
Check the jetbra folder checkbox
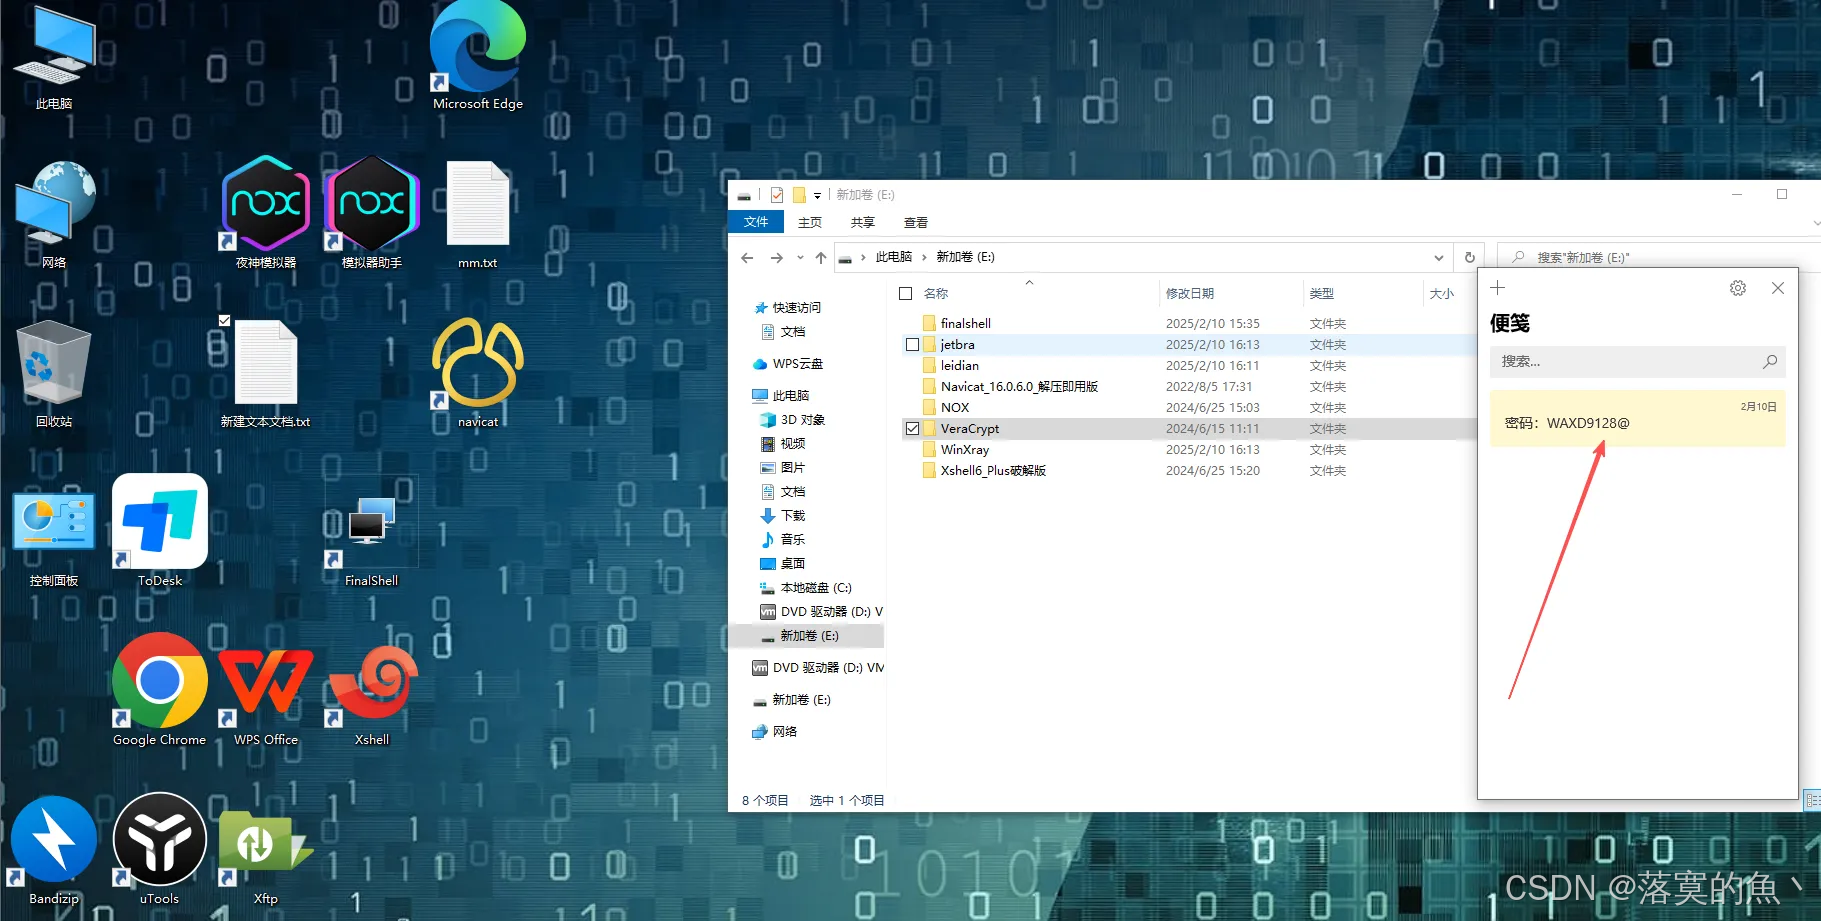click(x=912, y=344)
